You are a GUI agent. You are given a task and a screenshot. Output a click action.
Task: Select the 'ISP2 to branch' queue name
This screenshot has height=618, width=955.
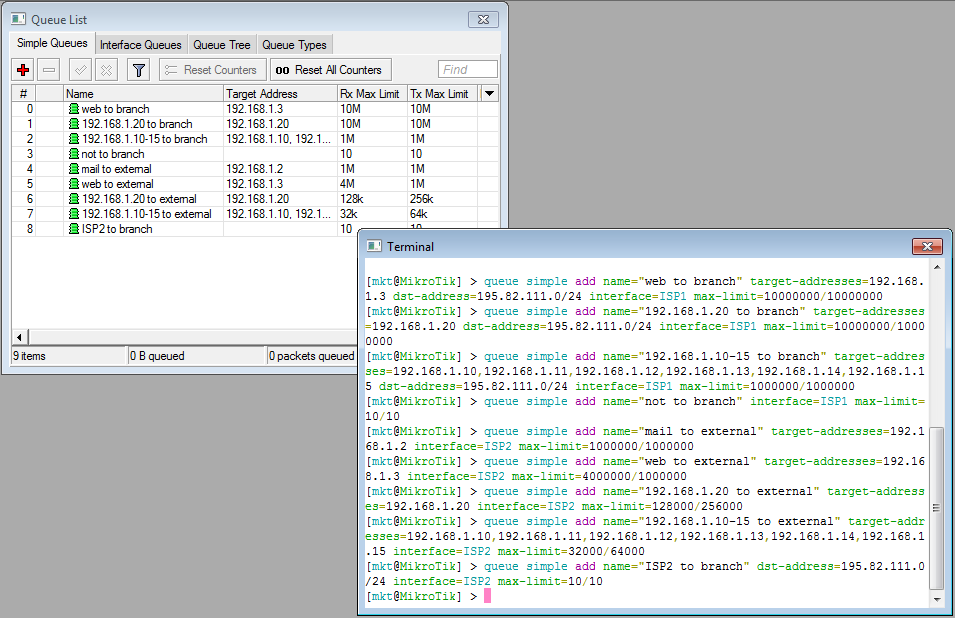click(117, 229)
